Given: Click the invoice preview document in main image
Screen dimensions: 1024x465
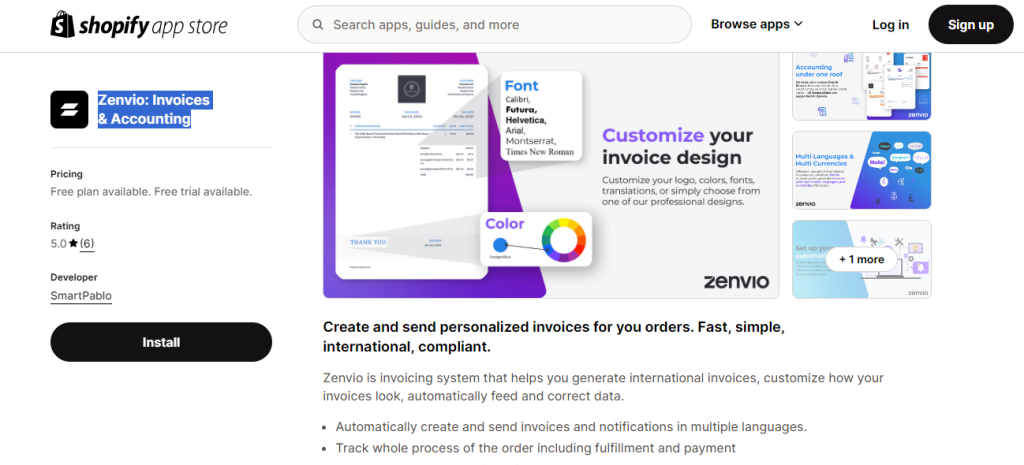Looking at the screenshot, I should pyautogui.click(x=411, y=171).
